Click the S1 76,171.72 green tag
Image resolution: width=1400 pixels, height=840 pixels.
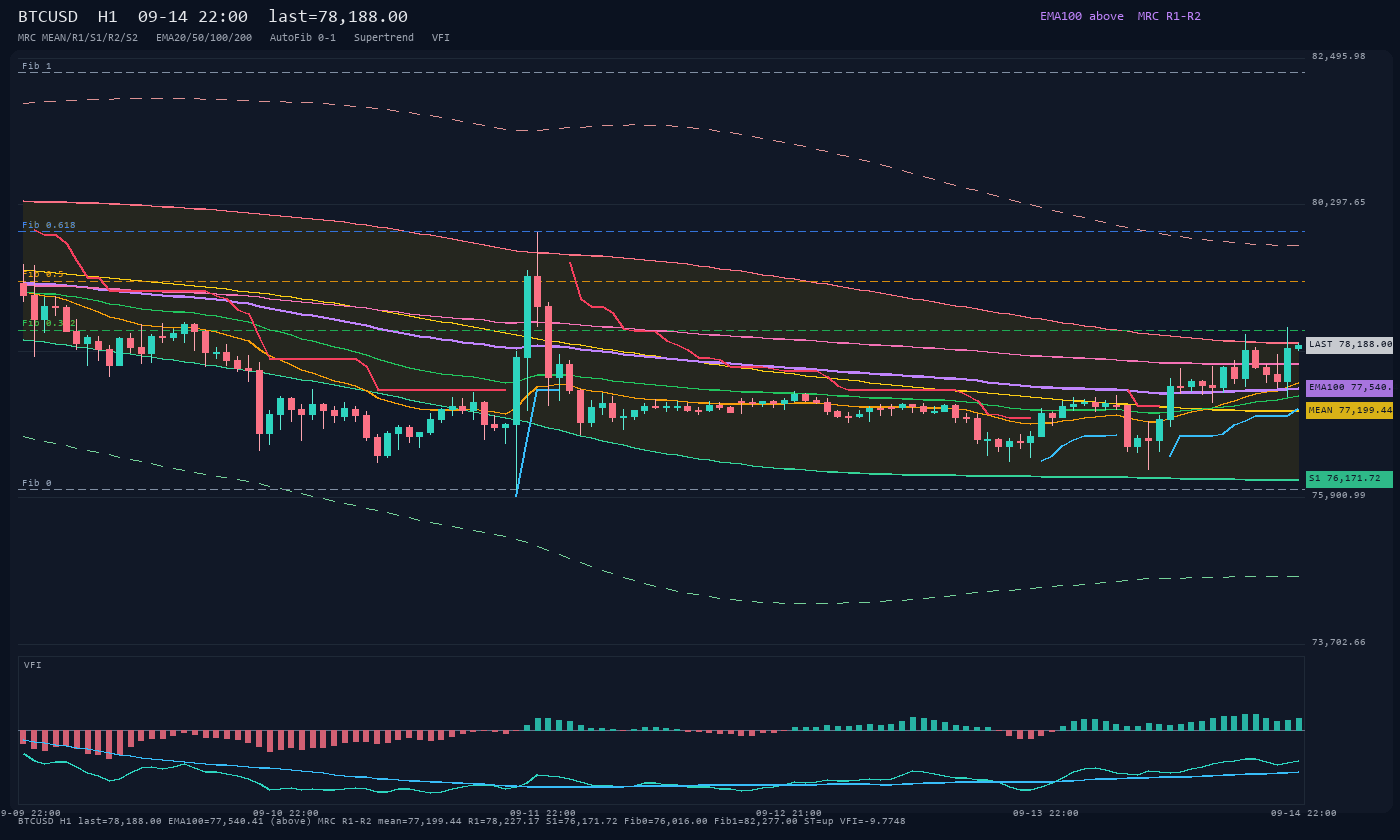(x=1349, y=479)
